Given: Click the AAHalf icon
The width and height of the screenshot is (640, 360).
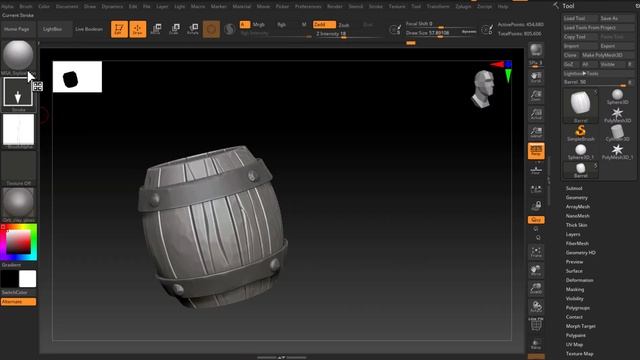Looking at the screenshot, I should pyautogui.click(x=536, y=132).
